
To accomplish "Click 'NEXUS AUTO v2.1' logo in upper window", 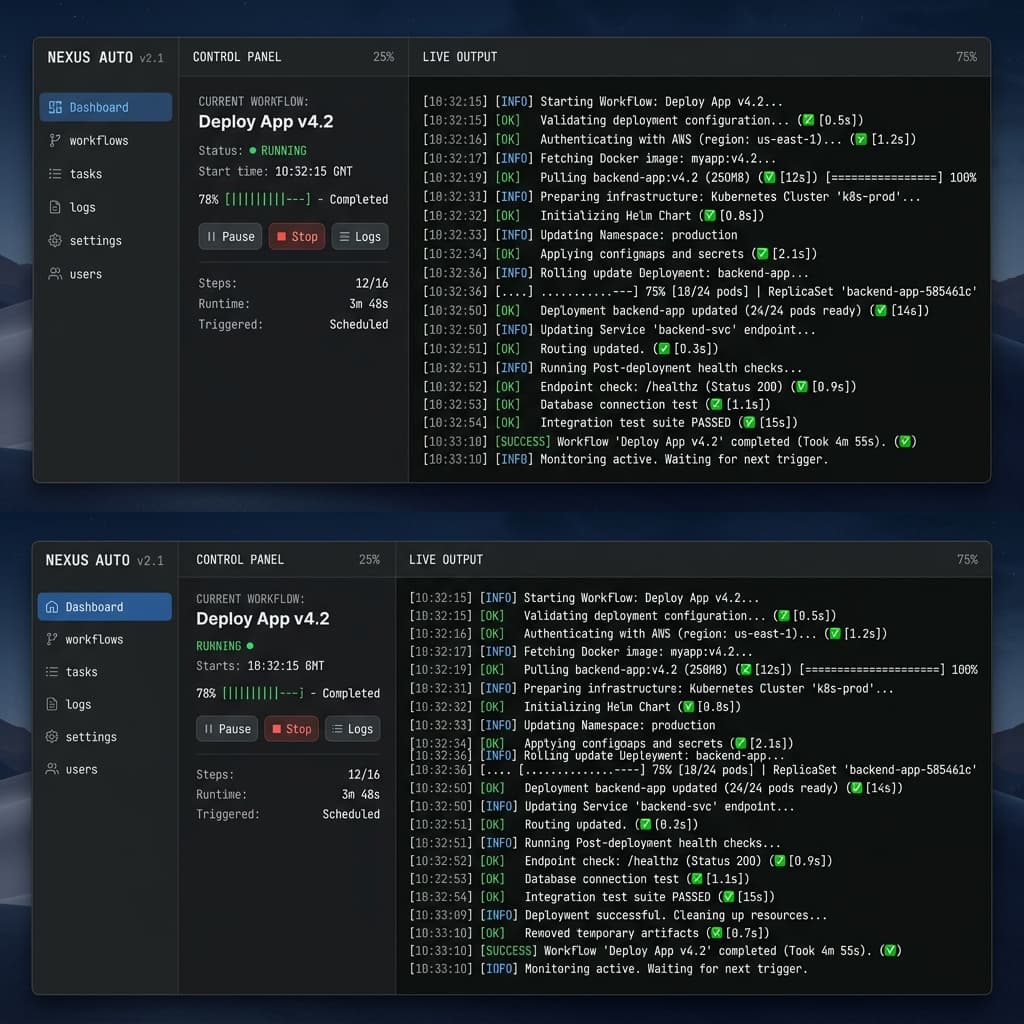I will pyautogui.click(x=106, y=57).
